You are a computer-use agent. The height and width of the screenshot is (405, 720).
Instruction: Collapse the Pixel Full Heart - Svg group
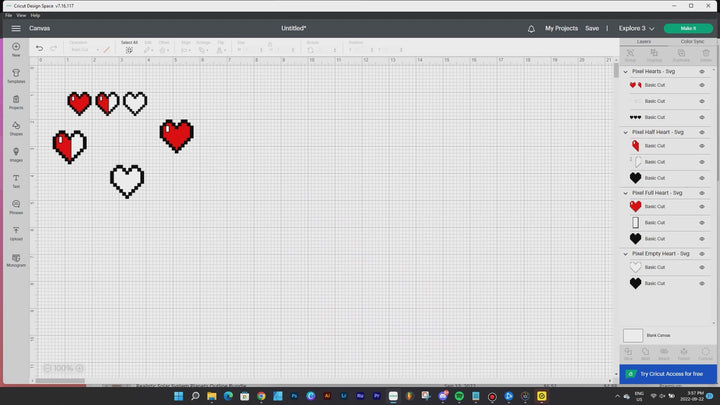click(626, 193)
